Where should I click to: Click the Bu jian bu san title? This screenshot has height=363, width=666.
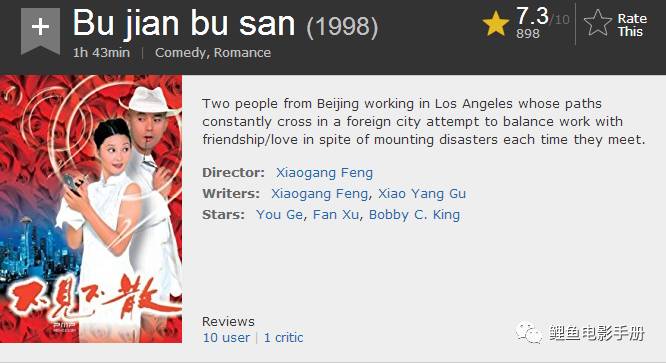click(x=183, y=23)
